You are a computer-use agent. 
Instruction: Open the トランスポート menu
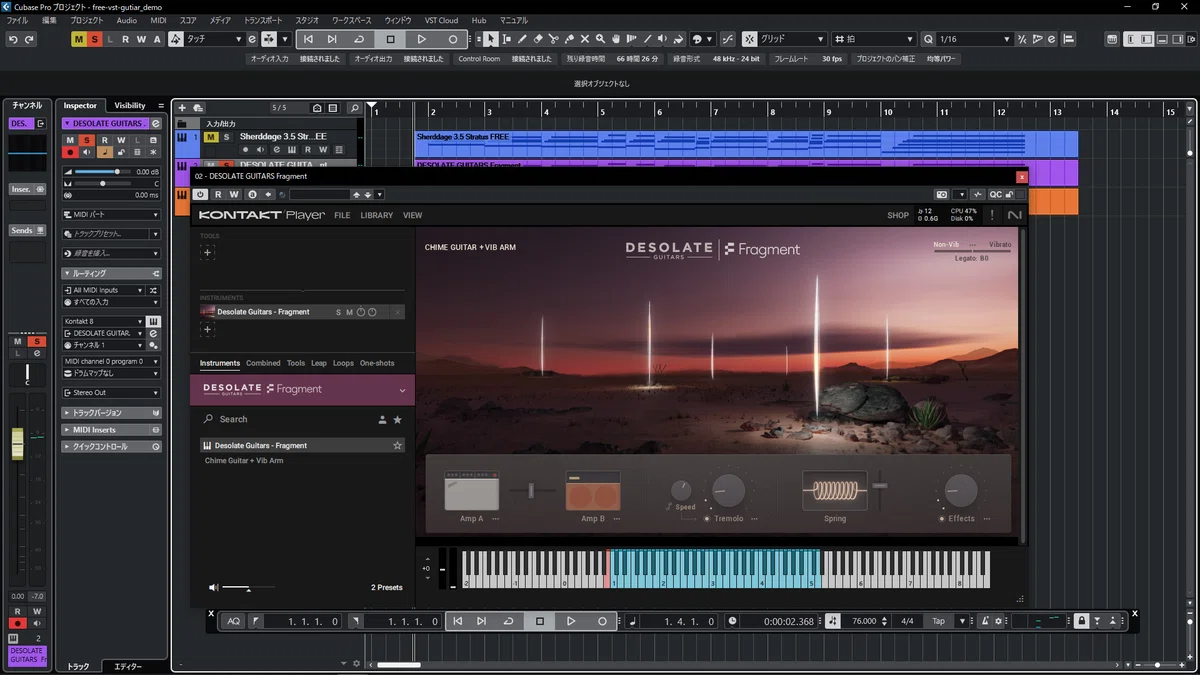263,20
